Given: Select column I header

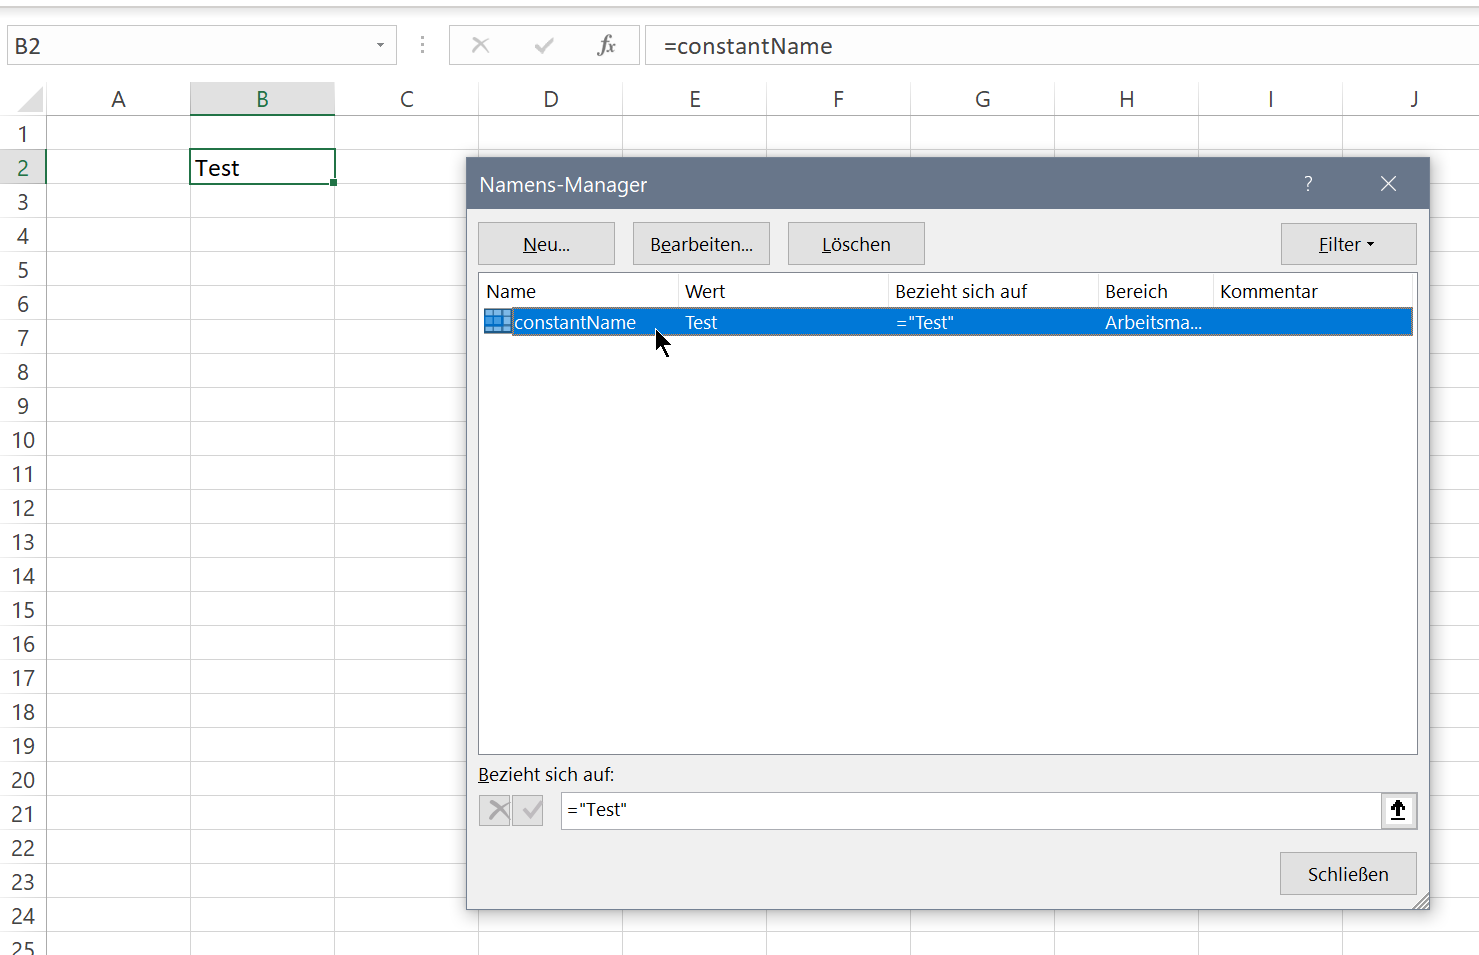Looking at the screenshot, I should point(1270,99).
